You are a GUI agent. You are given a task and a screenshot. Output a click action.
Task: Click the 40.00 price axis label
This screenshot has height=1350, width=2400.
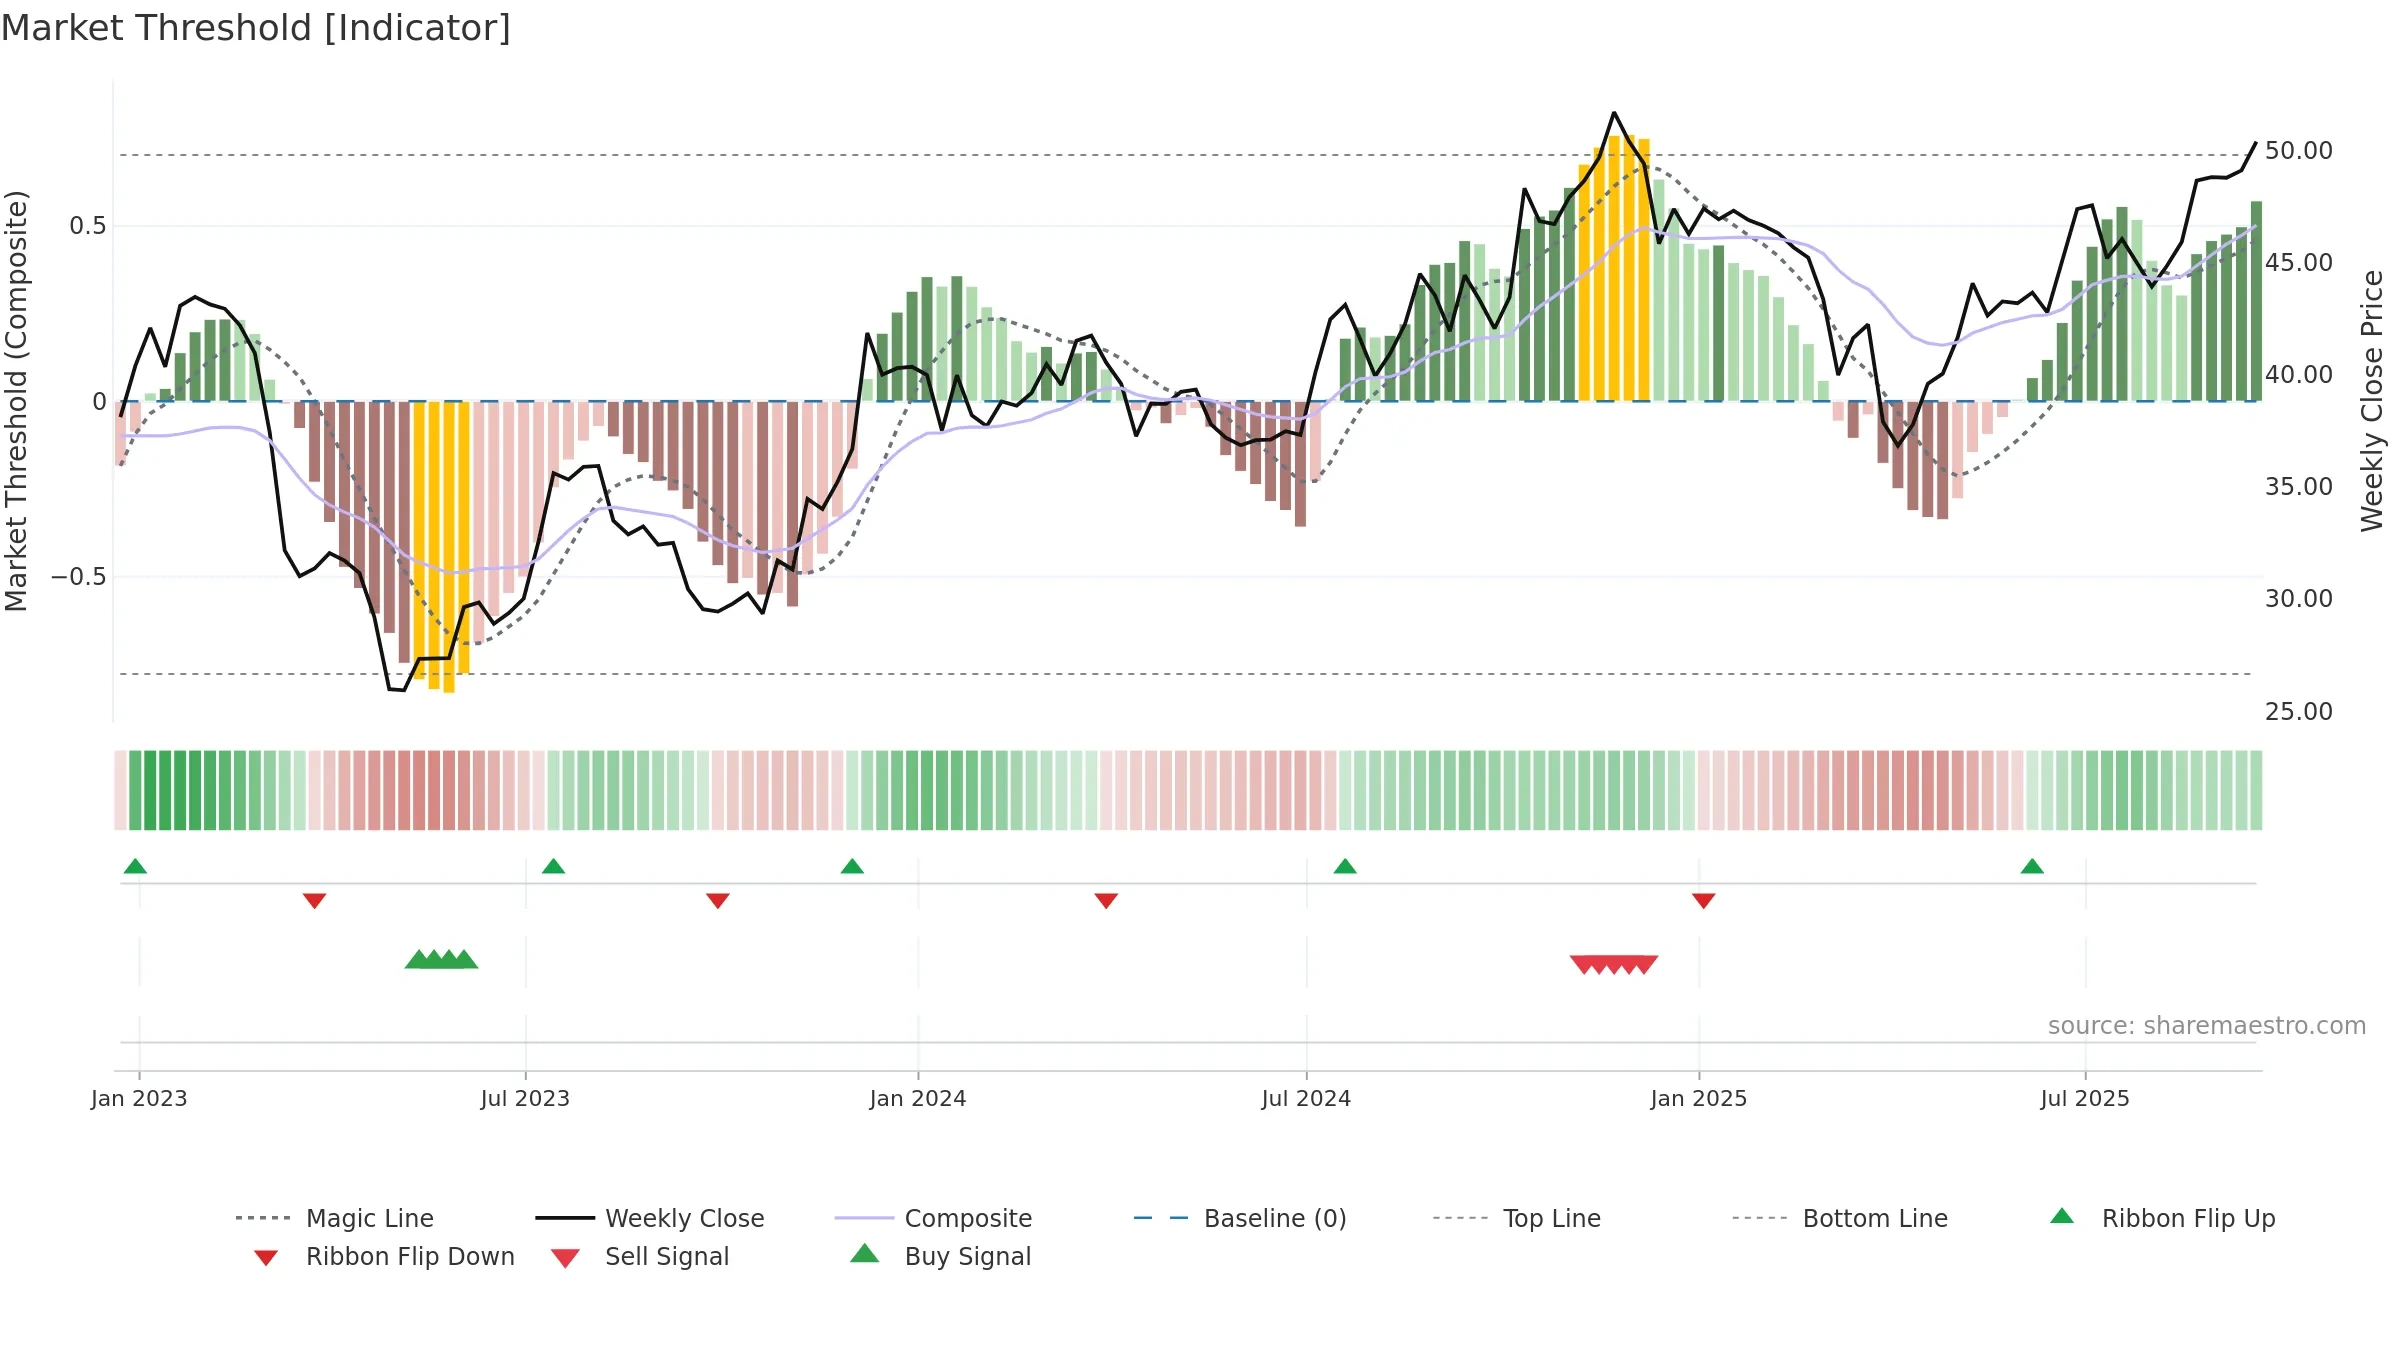pos(2299,375)
